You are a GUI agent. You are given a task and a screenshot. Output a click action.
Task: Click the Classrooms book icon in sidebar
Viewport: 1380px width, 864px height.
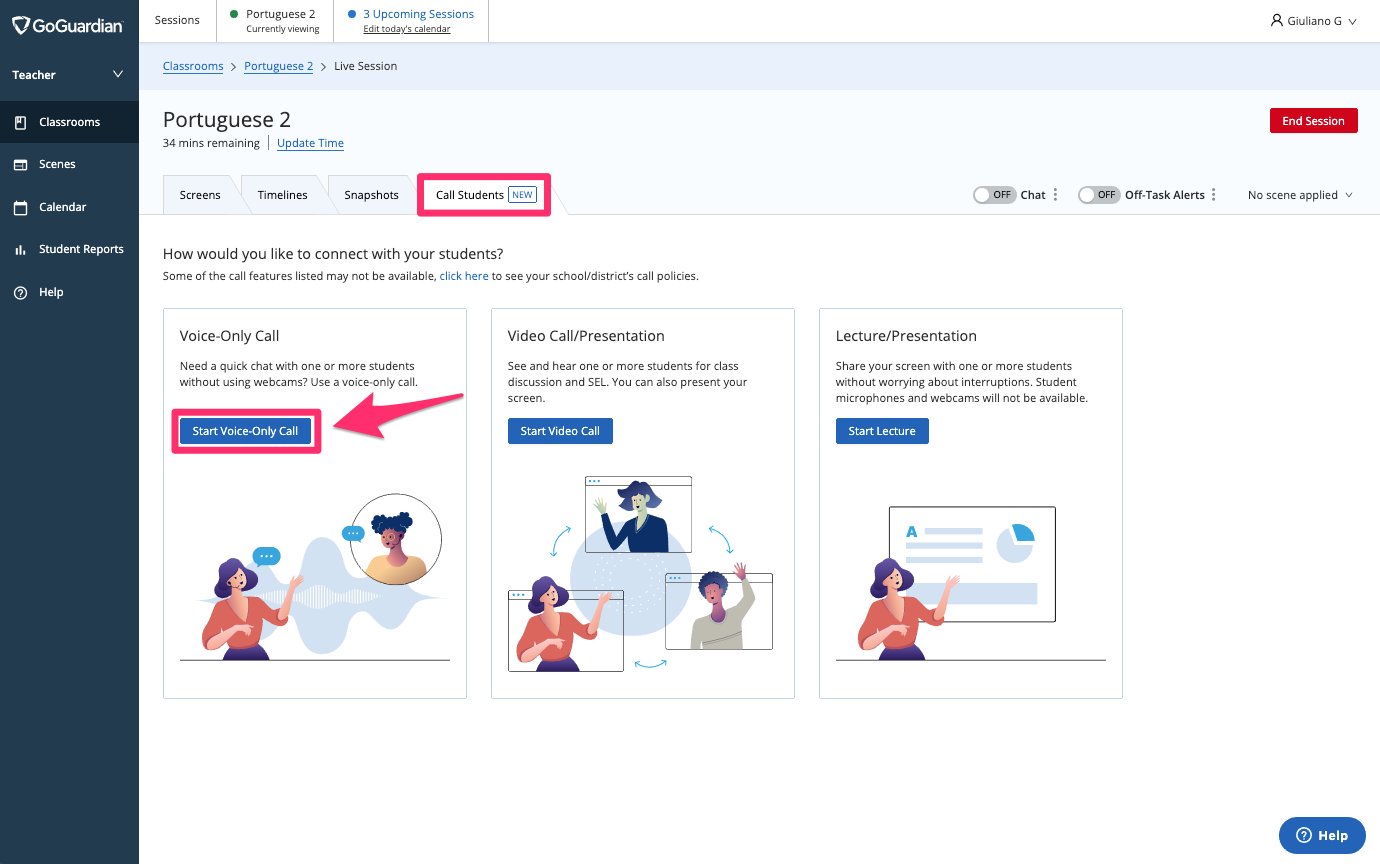click(20, 122)
